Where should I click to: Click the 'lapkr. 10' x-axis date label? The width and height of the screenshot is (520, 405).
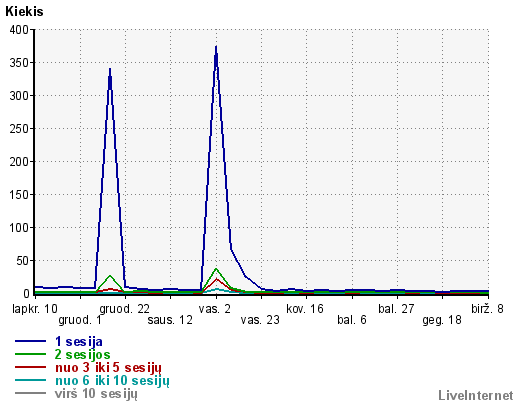tap(35, 309)
